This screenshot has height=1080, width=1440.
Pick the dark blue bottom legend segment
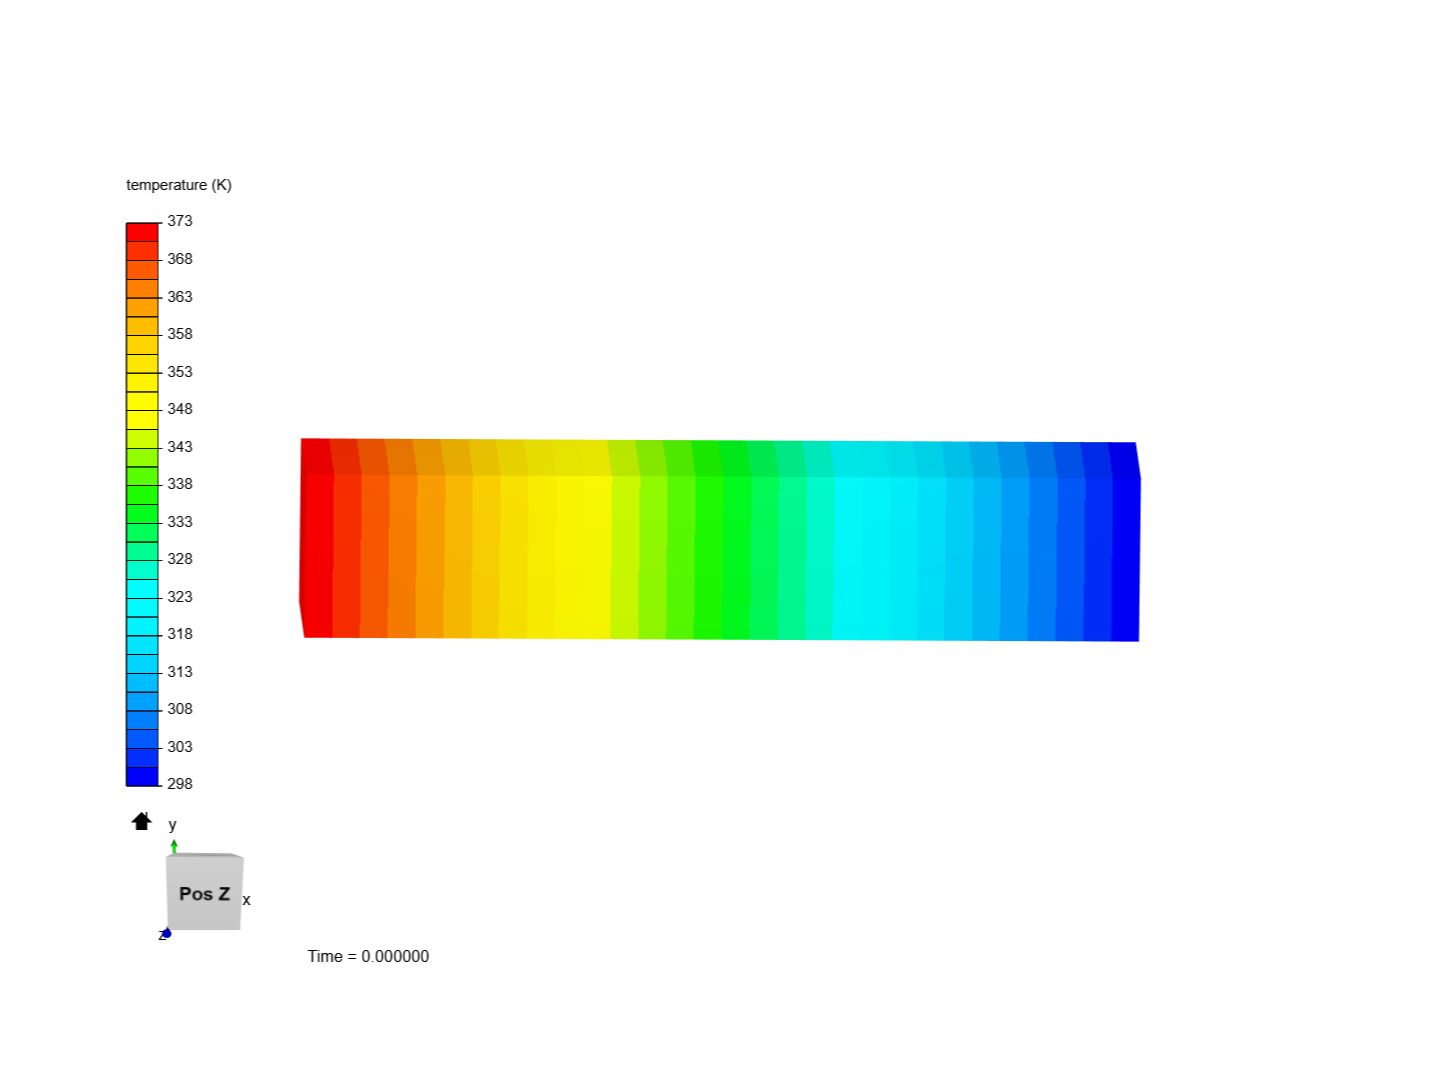(x=142, y=776)
